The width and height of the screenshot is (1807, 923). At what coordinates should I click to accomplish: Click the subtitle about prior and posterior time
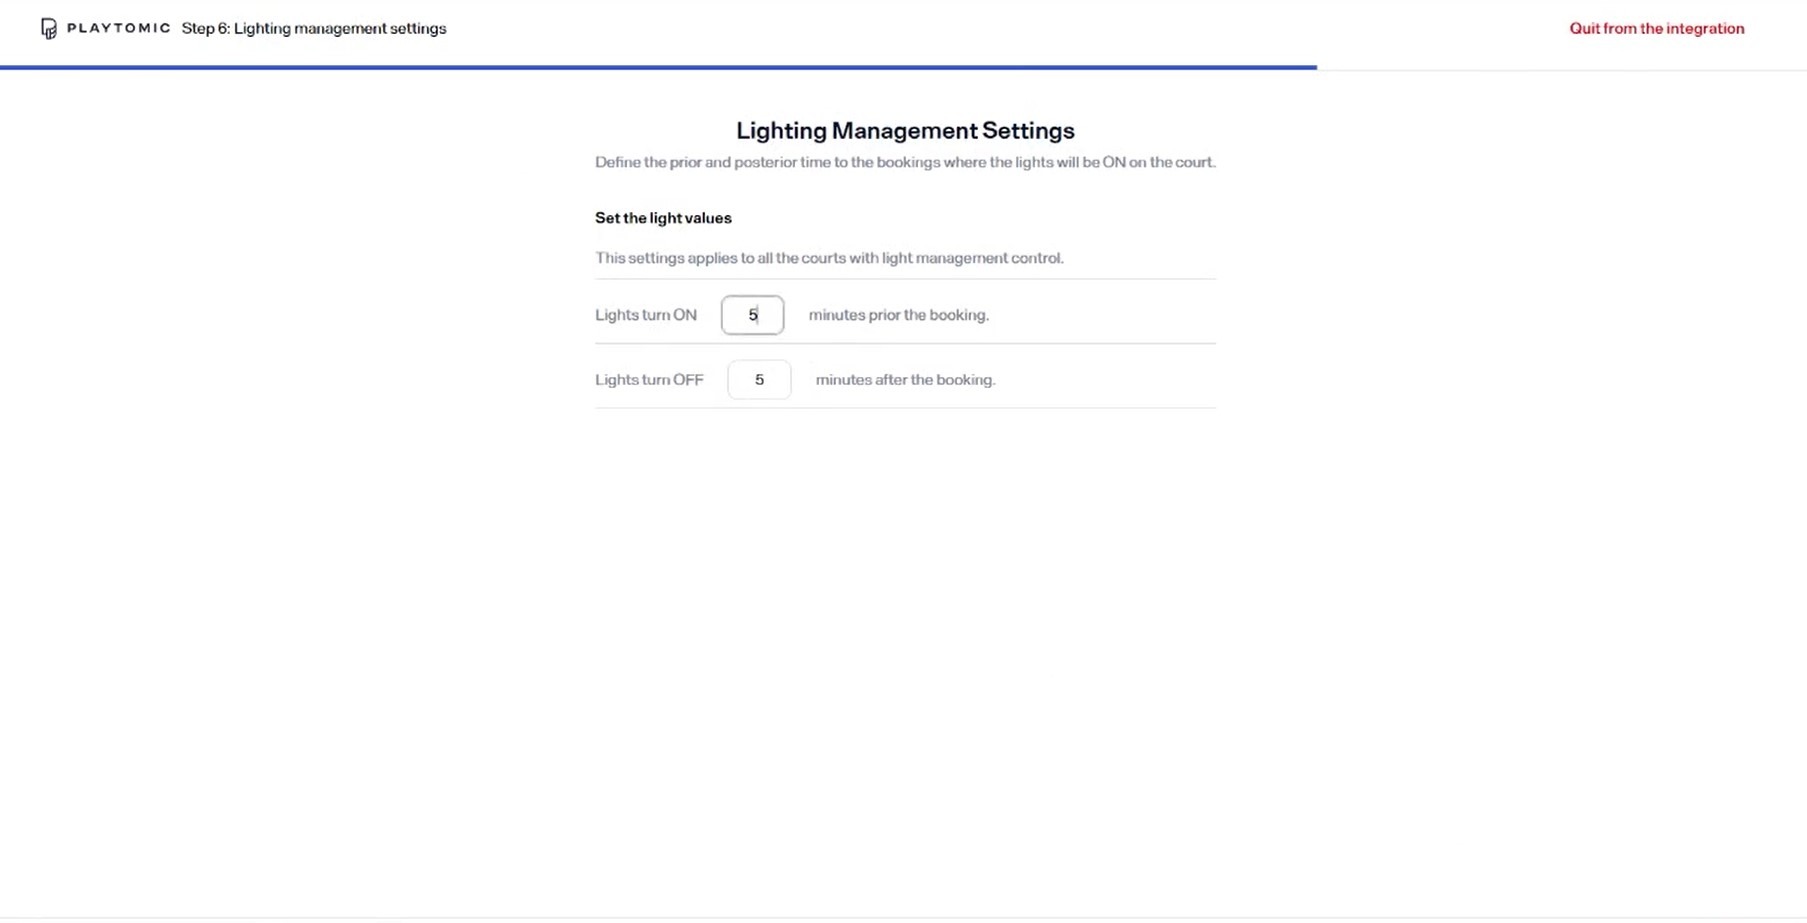[x=905, y=161]
